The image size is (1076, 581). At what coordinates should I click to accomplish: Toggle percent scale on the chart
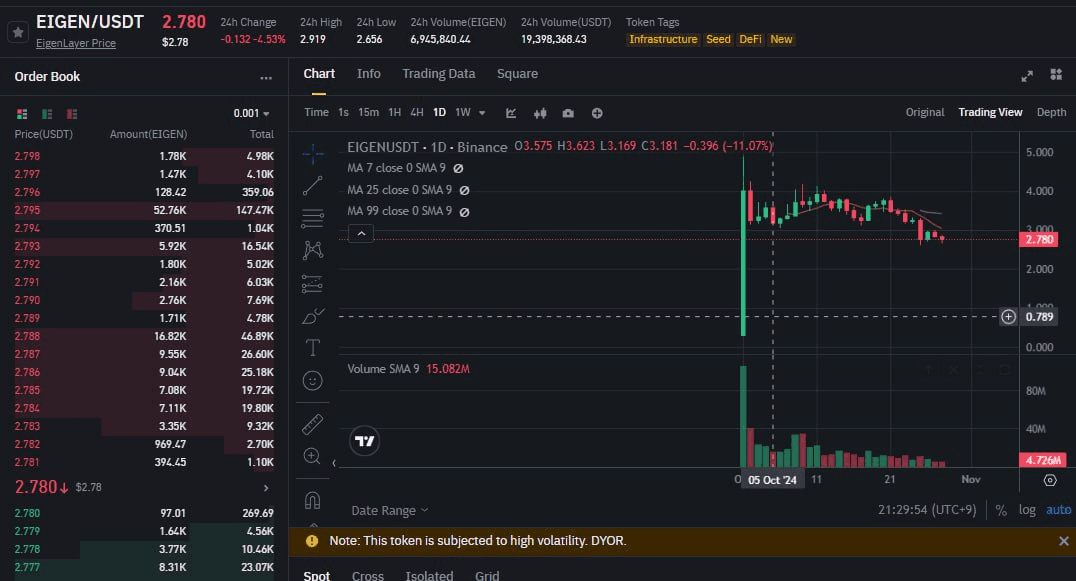[x=1001, y=510]
